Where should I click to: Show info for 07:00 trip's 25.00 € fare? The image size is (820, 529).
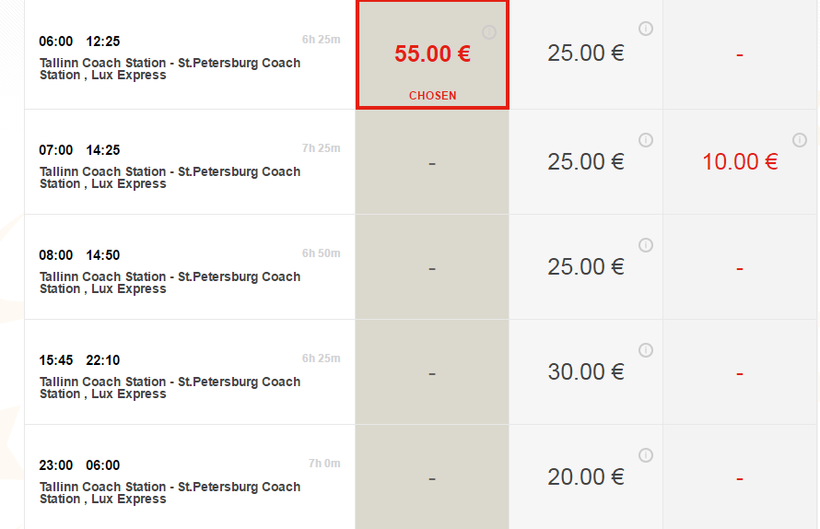(646, 140)
